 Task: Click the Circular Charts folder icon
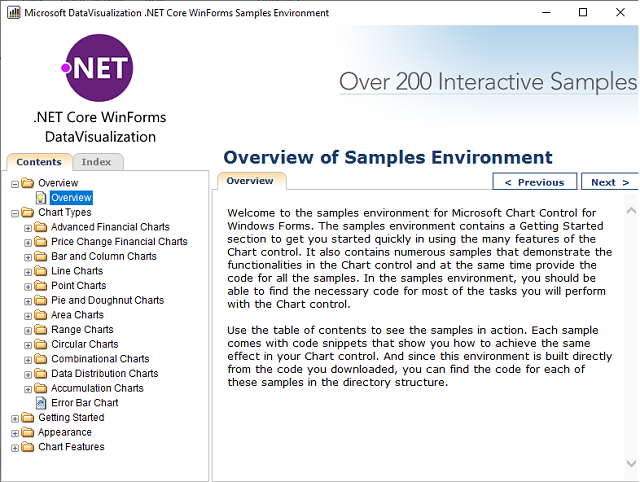[x=40, y=344]
